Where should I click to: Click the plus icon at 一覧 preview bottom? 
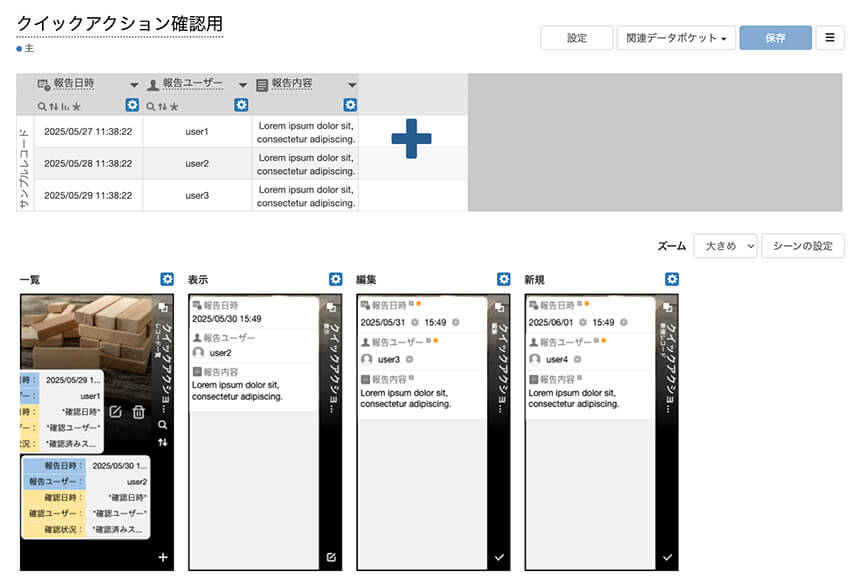point(163,557)
